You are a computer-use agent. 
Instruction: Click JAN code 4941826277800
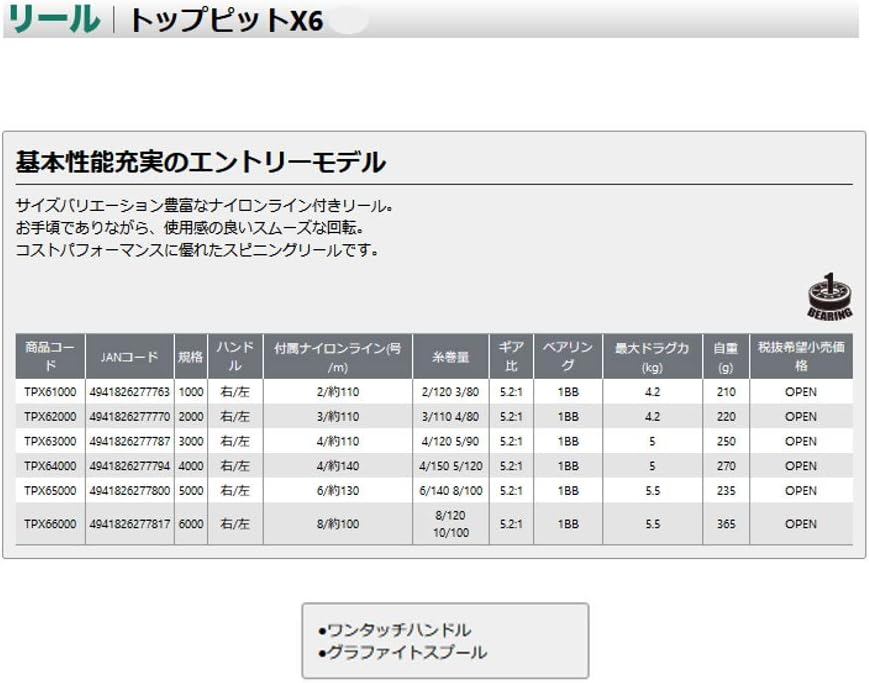click(129, 491)
